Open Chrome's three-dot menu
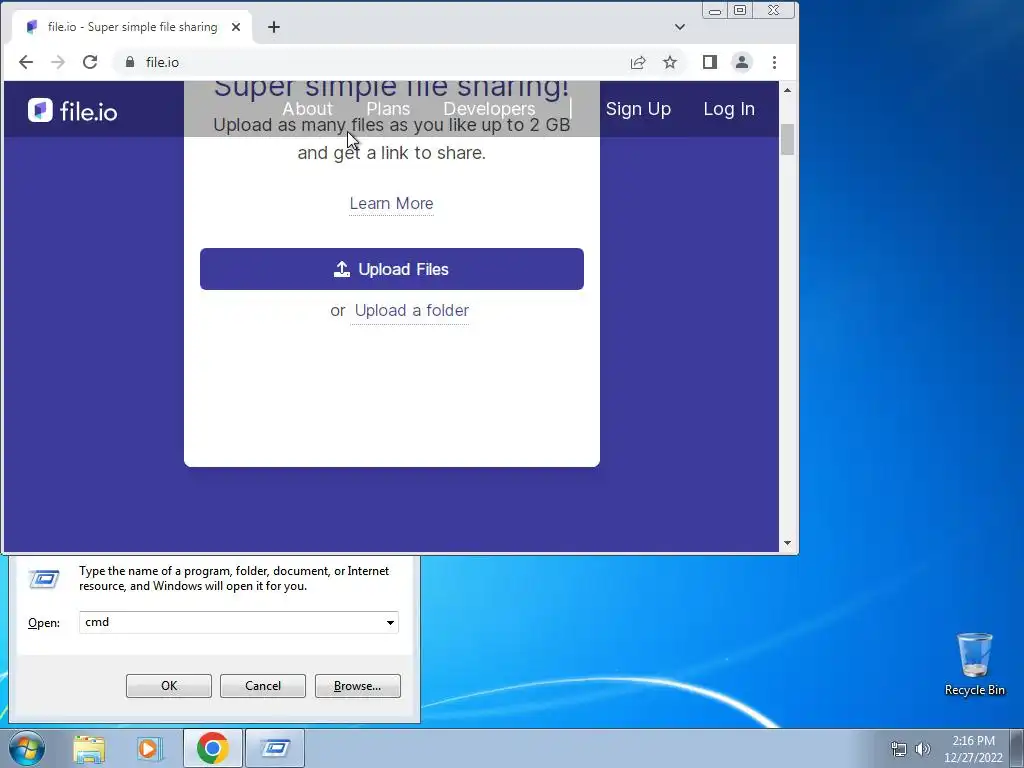This screenshot has height=768, width=1024. tap(775, 62)
